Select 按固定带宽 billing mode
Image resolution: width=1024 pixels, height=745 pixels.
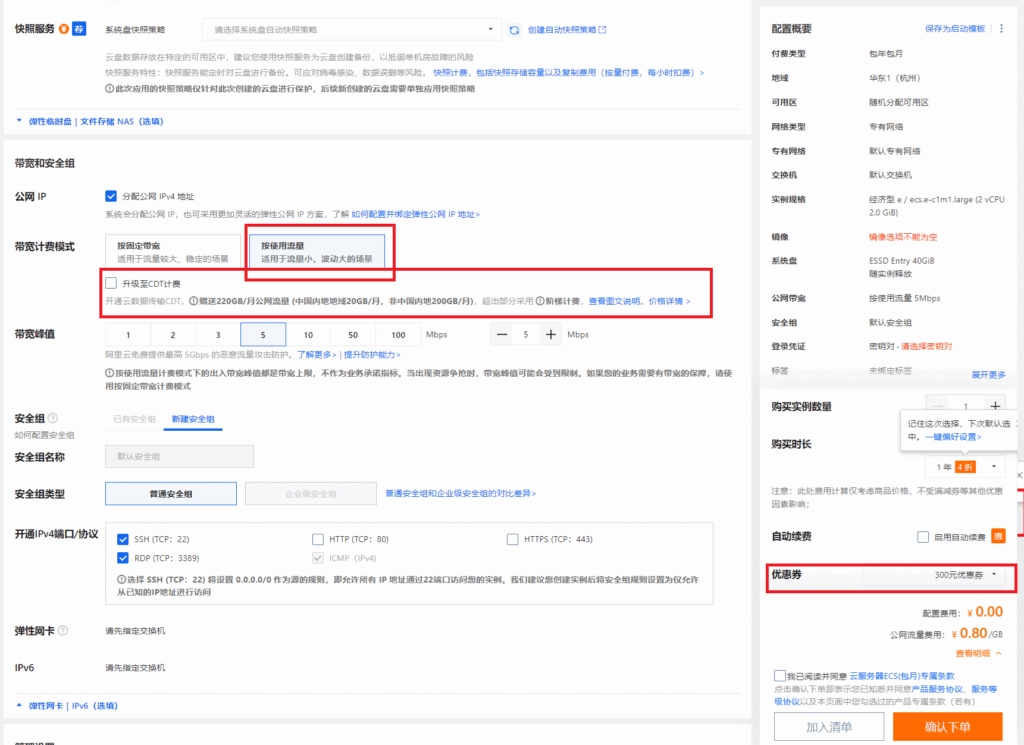click(x=174, y=251)
